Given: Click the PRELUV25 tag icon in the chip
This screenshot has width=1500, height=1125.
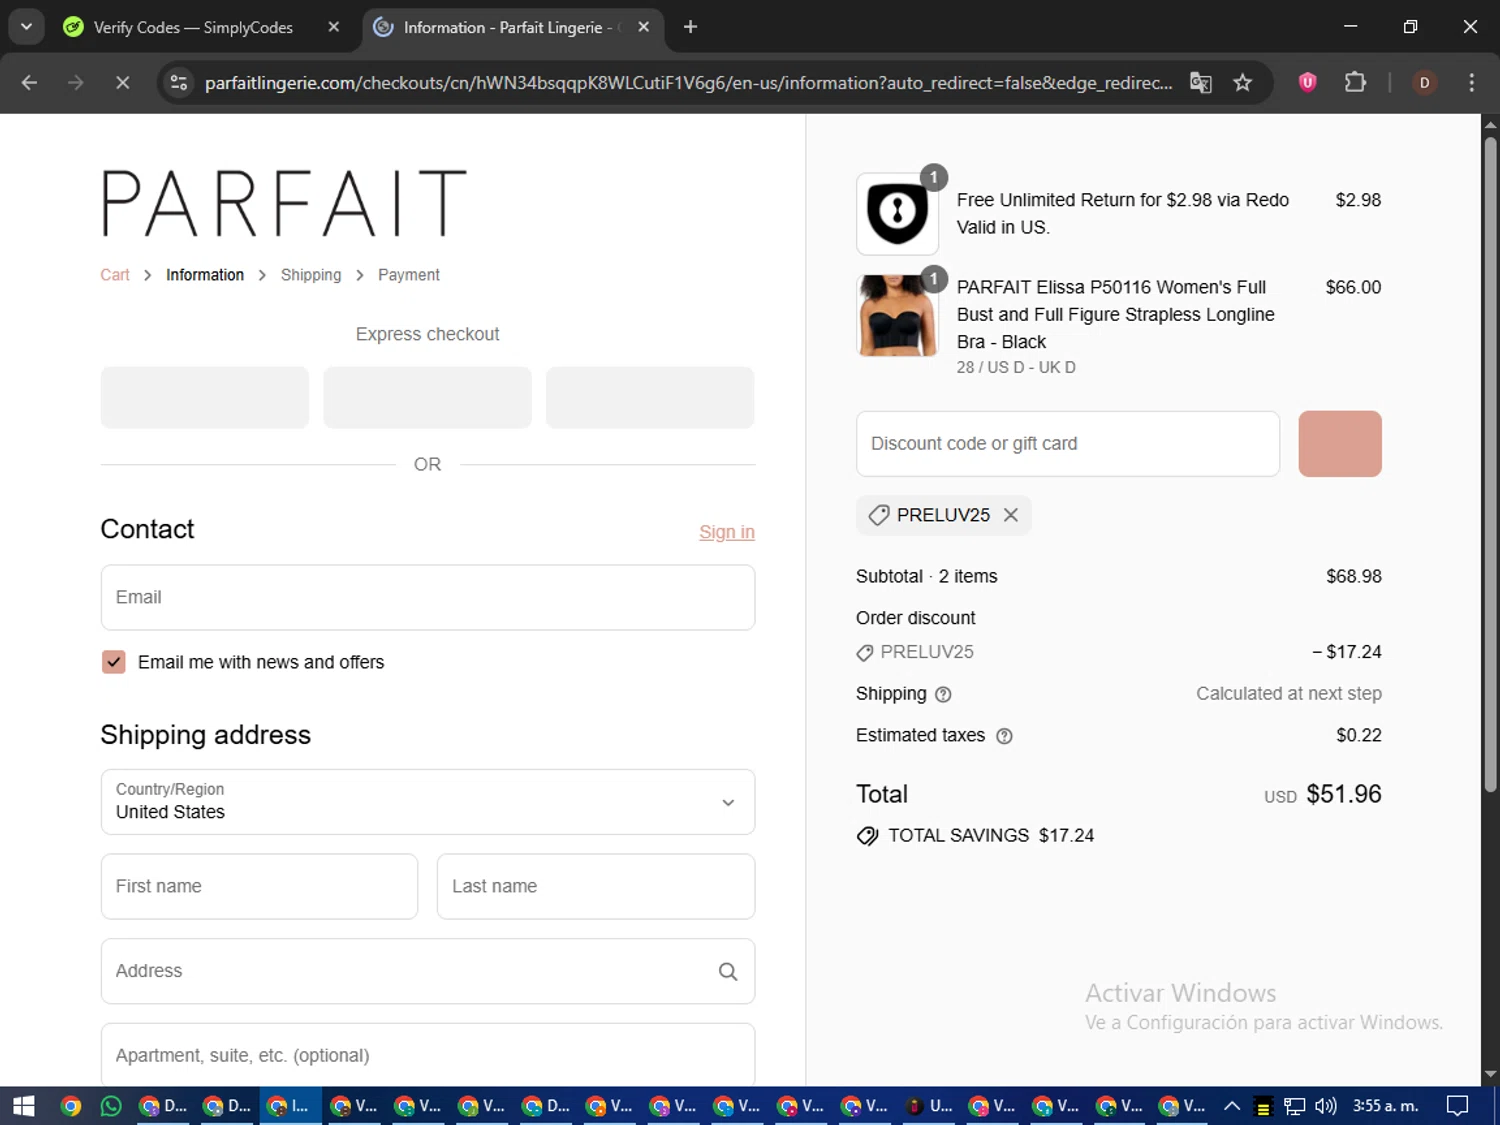Looking at the screenshot, I should [x=879, y=515].
